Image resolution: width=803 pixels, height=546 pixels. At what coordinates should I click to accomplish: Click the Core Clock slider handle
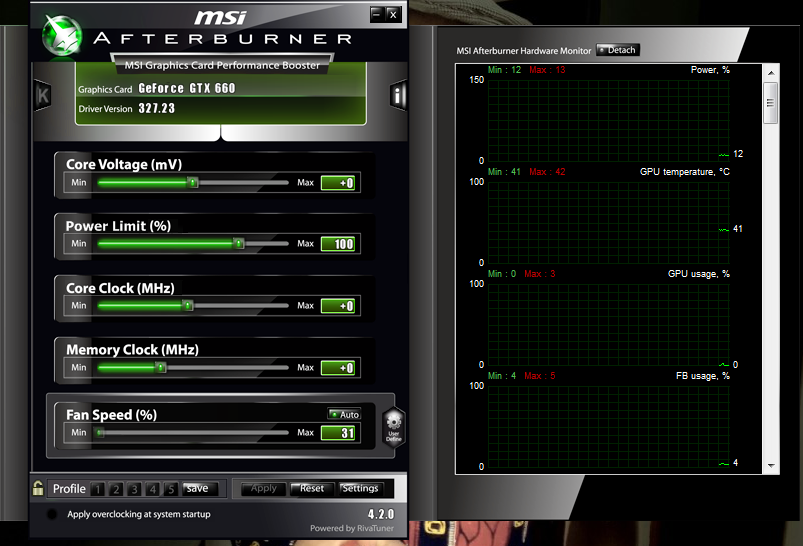(187, 306)
